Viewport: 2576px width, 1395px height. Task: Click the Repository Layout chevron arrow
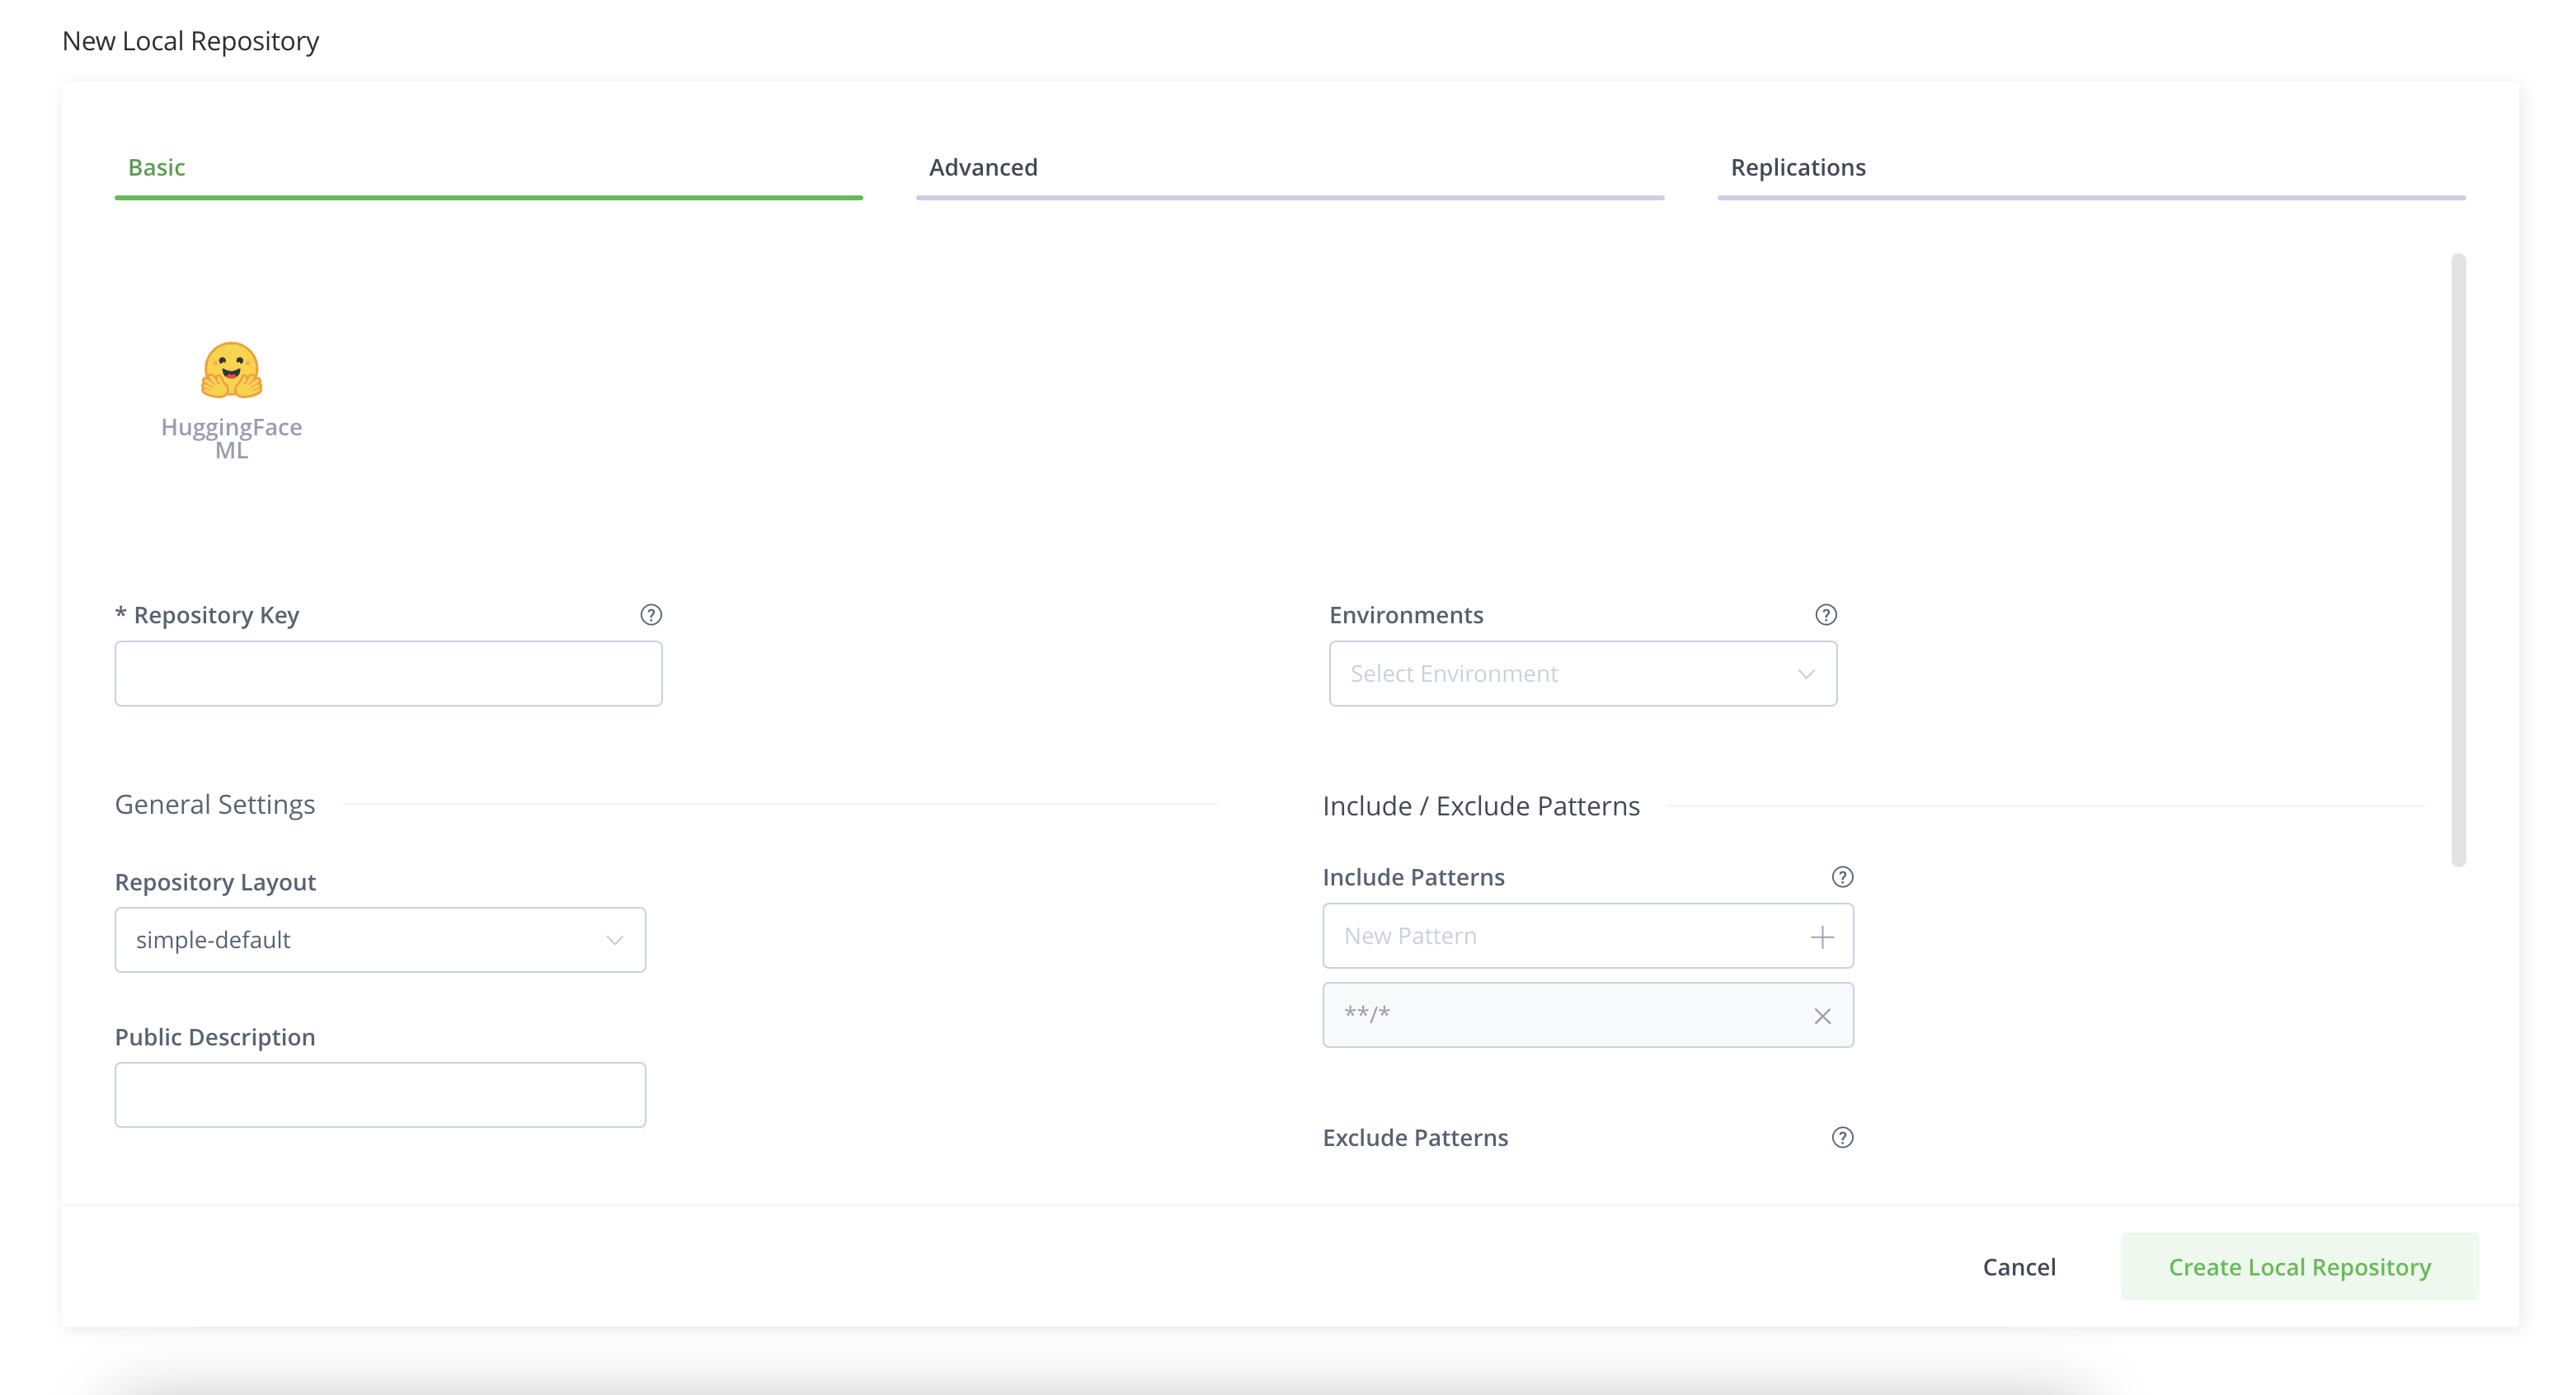[615, 940]
